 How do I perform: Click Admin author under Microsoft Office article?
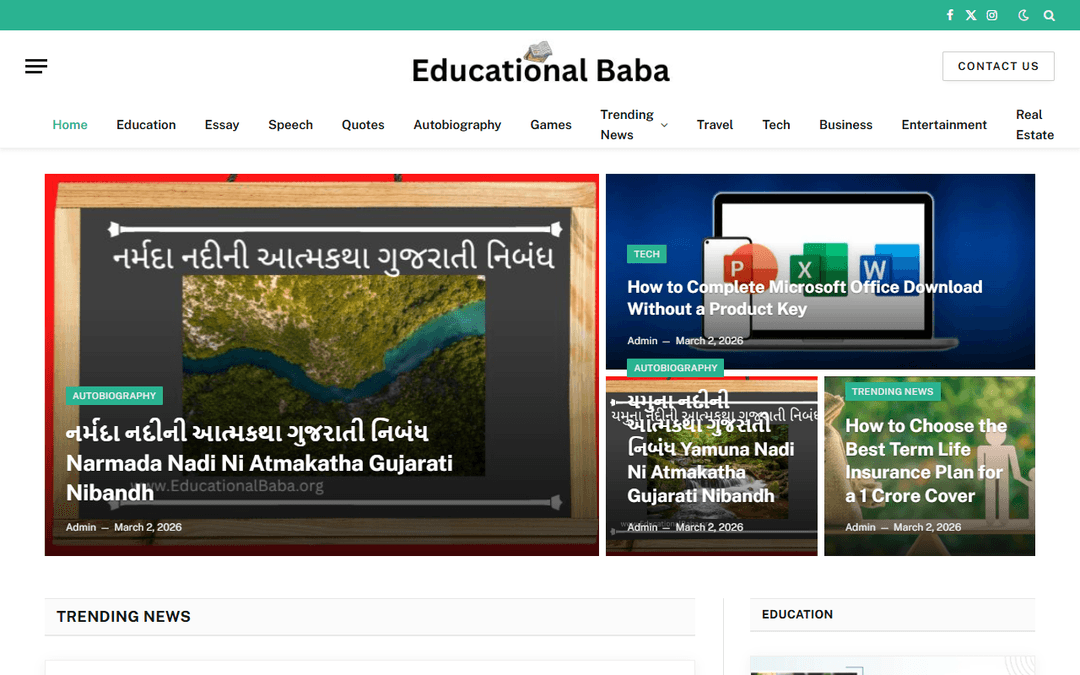[x=642, y=340]
